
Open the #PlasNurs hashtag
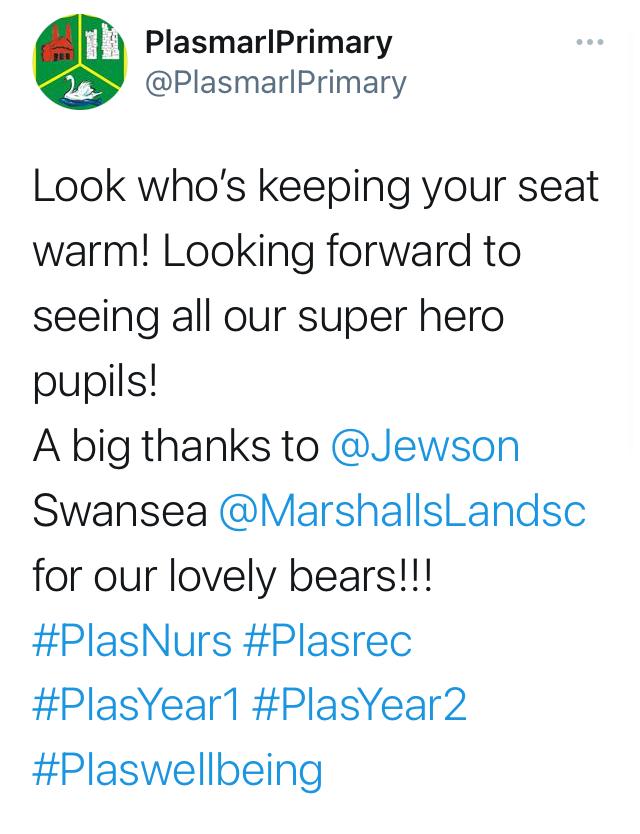click(132, 641)
